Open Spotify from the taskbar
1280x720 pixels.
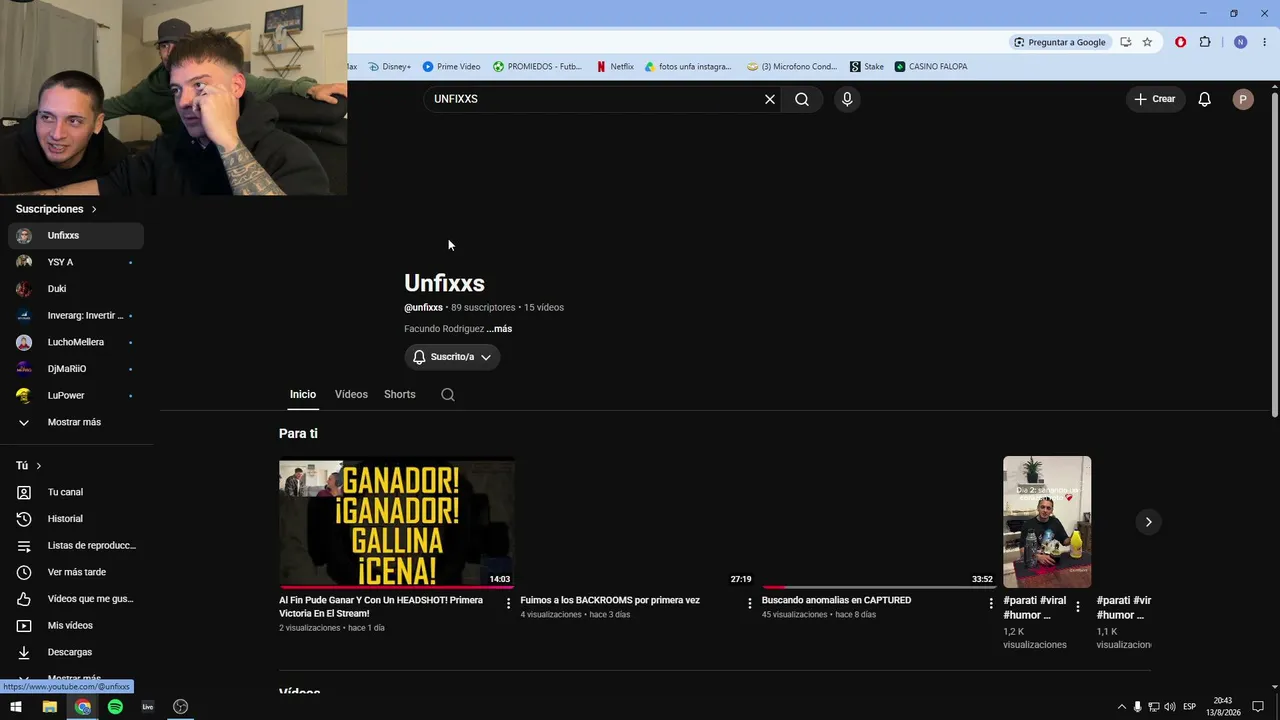pos(115,707)
